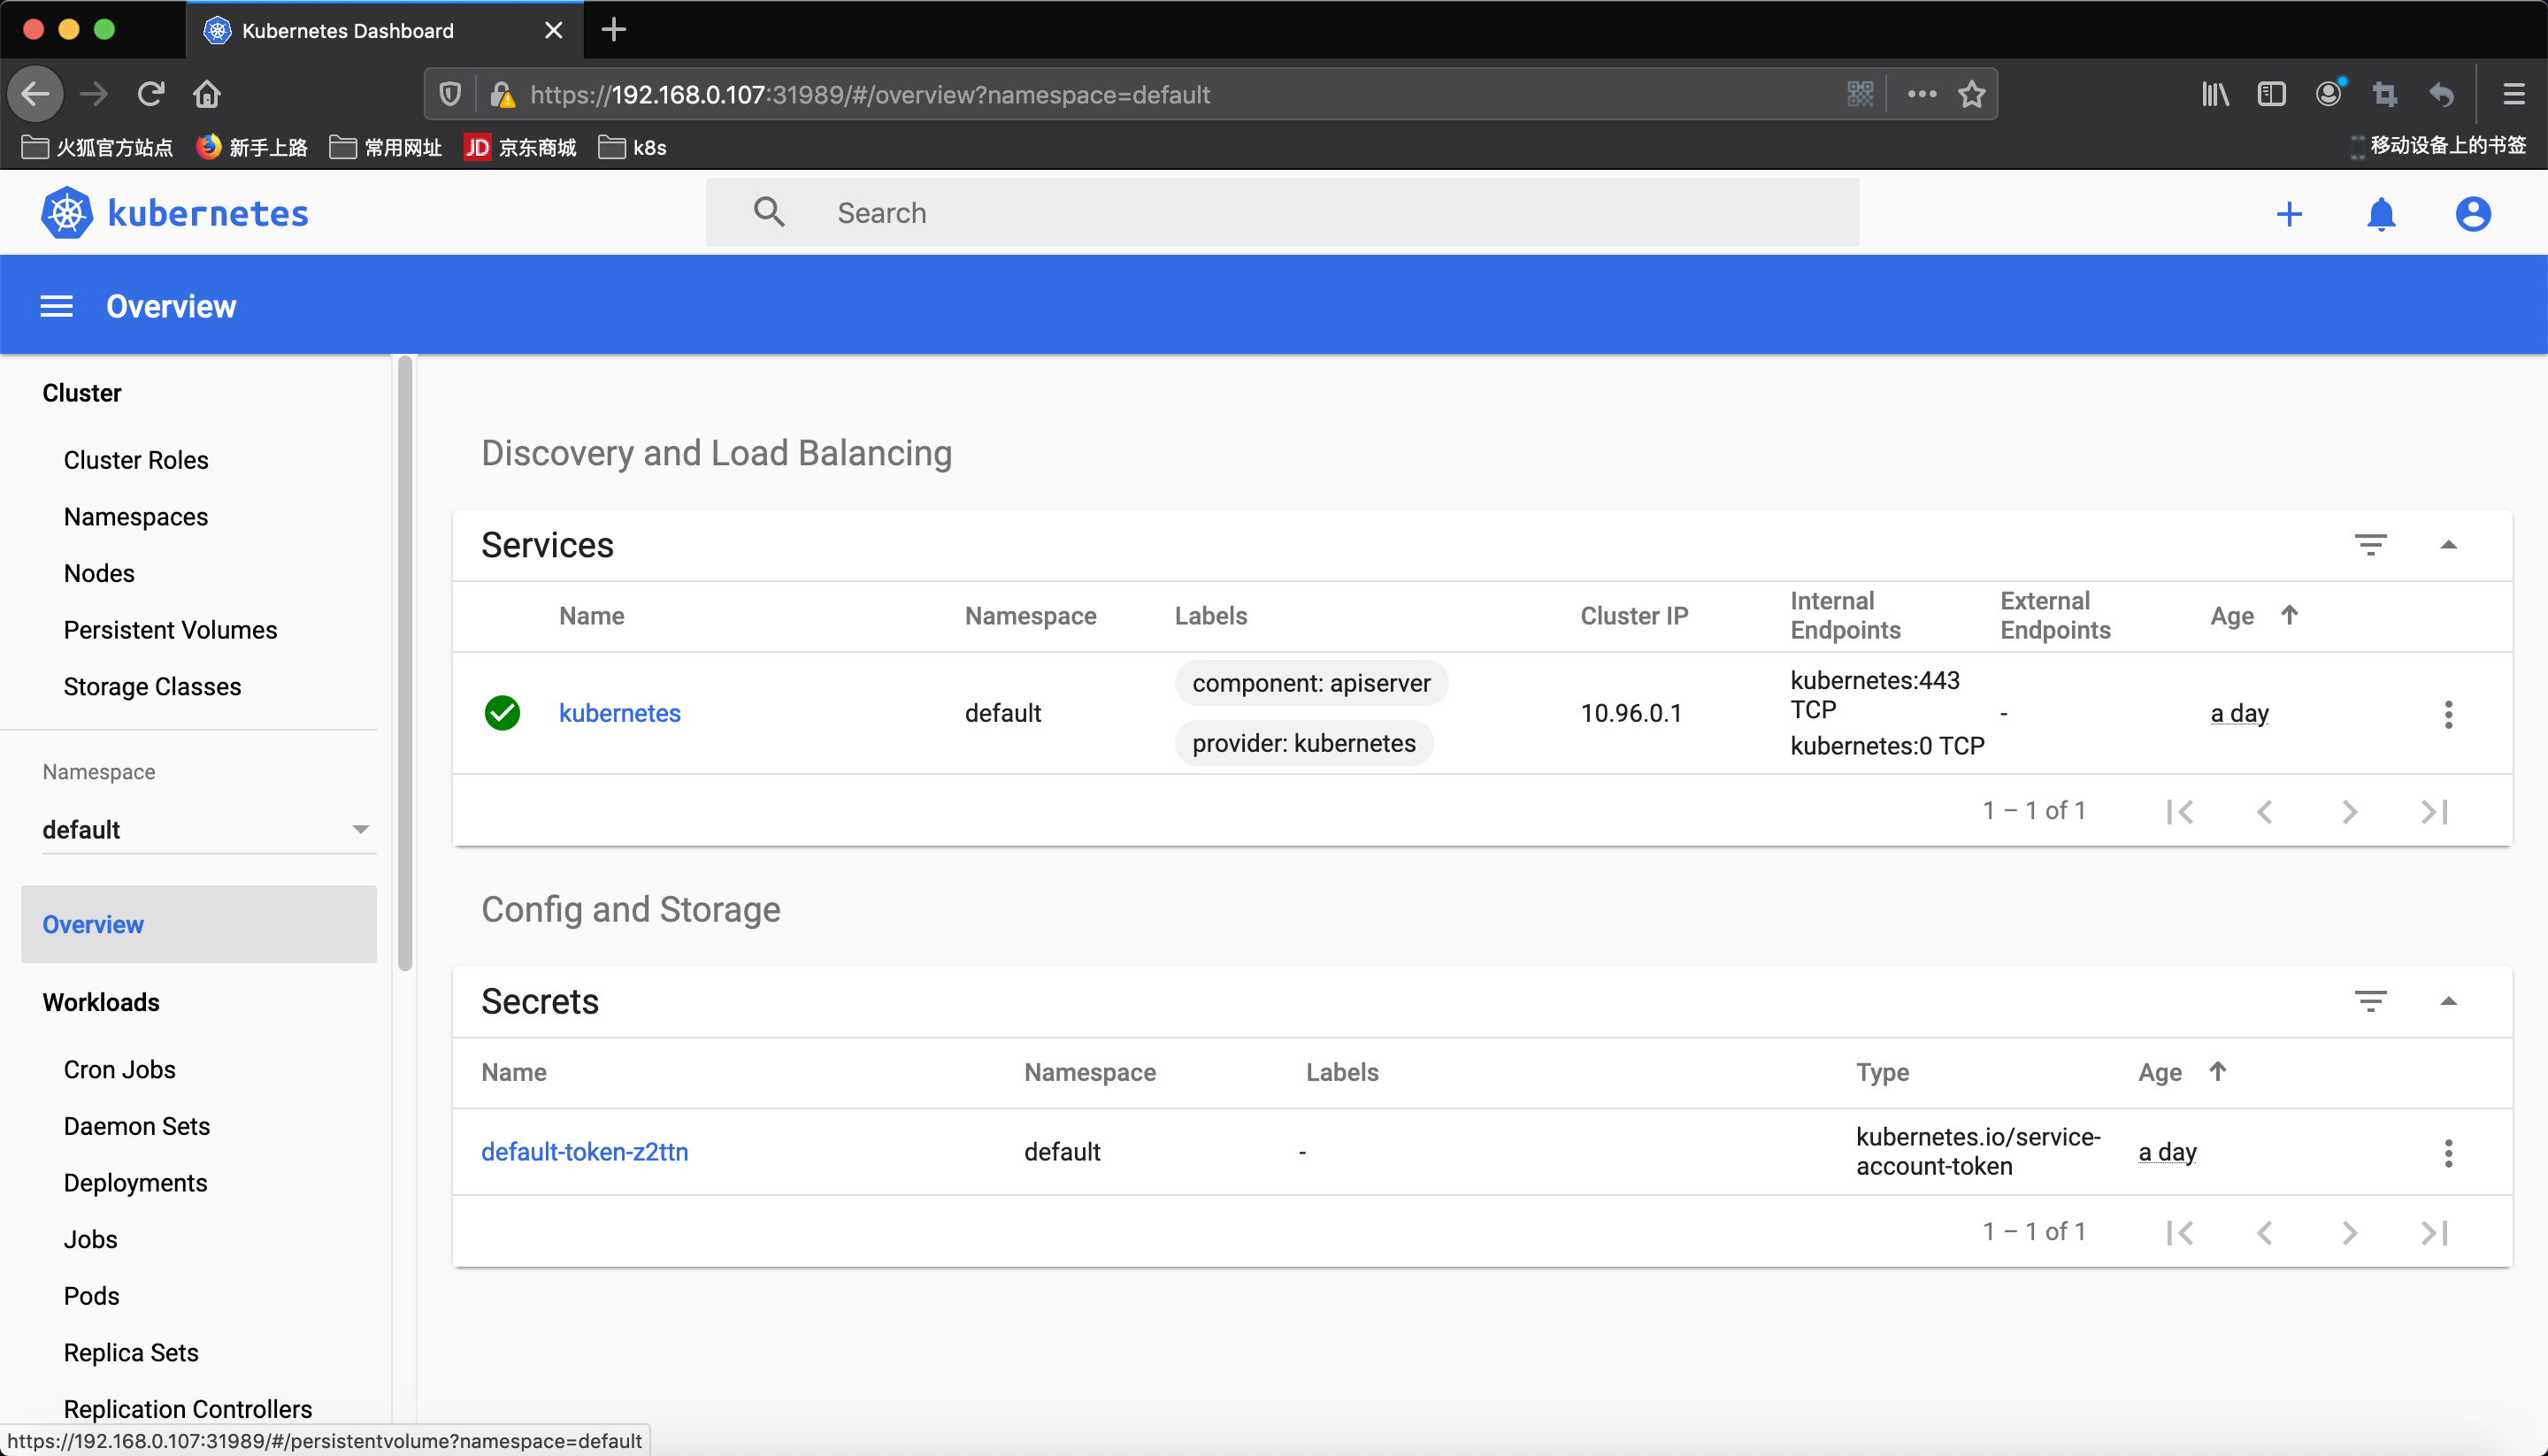Toggle the hamburger navigation menu
This screenshot has width=2548, height=1456.
(x=56, y=307)
